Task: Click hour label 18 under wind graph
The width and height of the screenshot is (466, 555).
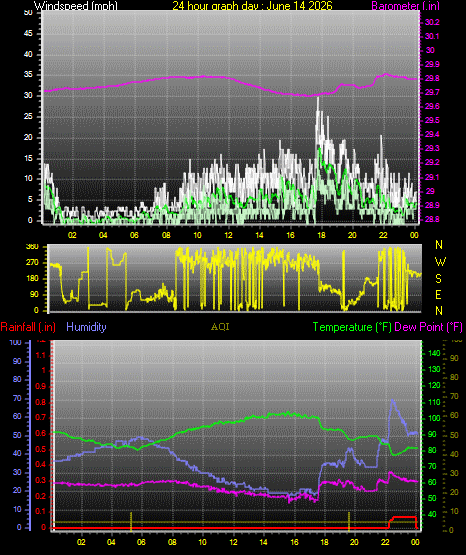Action: point(321,235)
